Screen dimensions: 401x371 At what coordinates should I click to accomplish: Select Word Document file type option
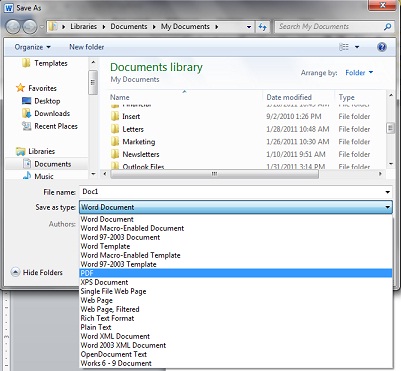[x=236, y=219]
